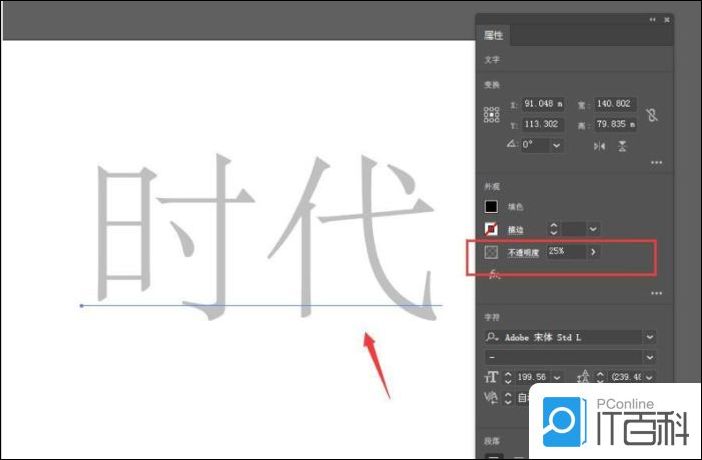The height and width of the screenshot is (460, 702).
Task: Click the 字符 Character section heading
Action: coord(492,317)
